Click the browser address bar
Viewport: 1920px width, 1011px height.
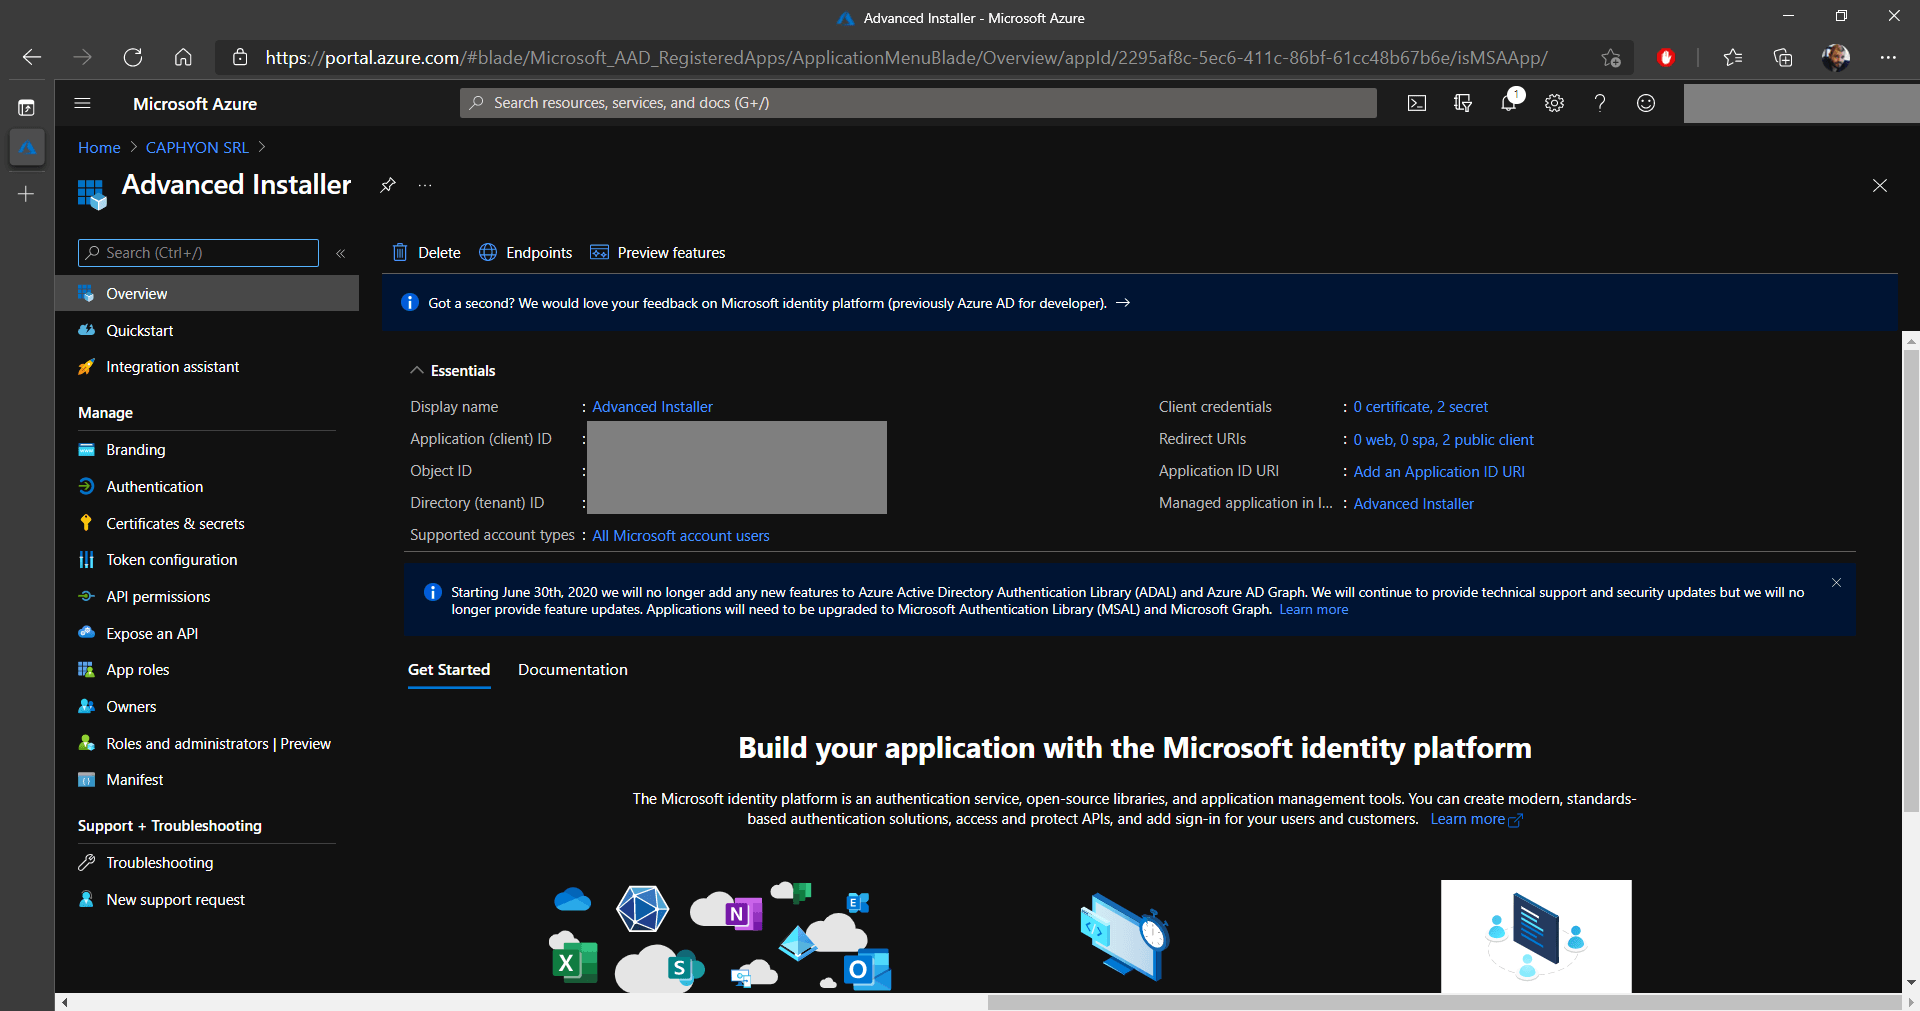click(906, 57)
